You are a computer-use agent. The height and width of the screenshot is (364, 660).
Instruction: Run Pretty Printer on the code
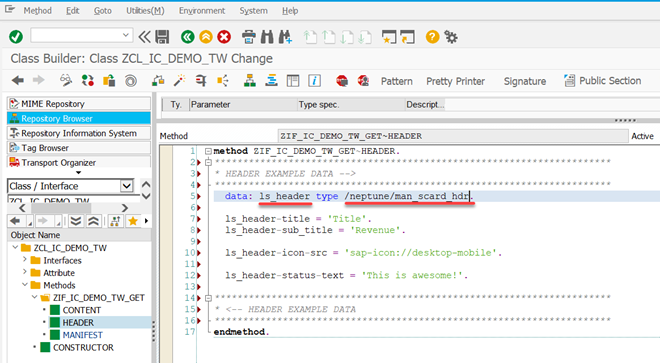coord(455,81)
